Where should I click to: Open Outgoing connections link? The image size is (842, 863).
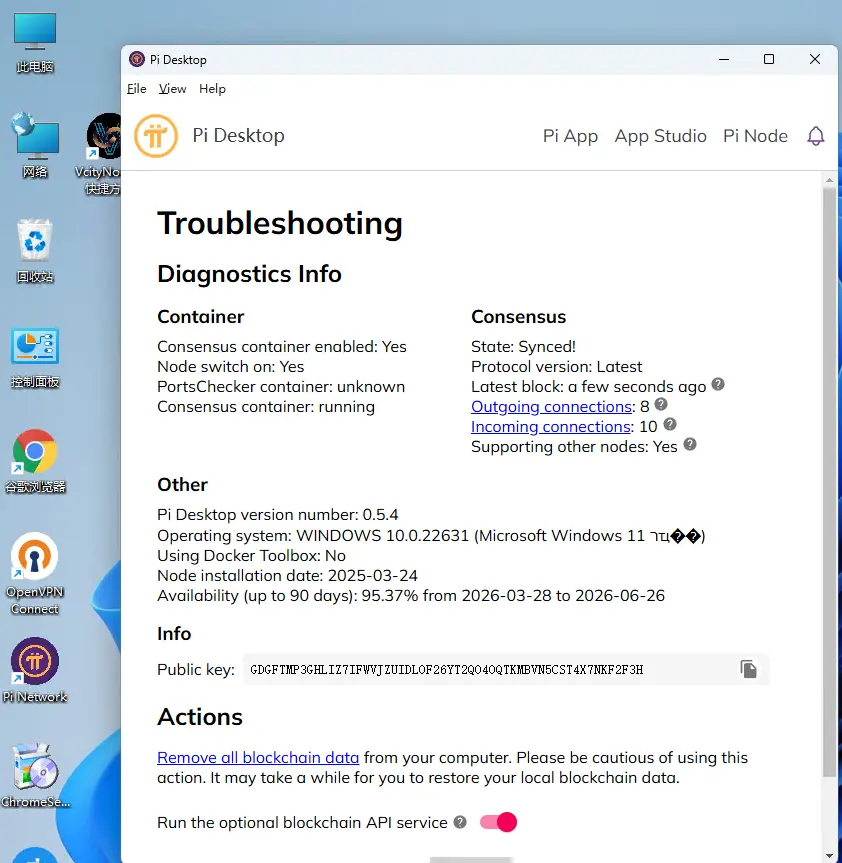[x=551, y=407]
